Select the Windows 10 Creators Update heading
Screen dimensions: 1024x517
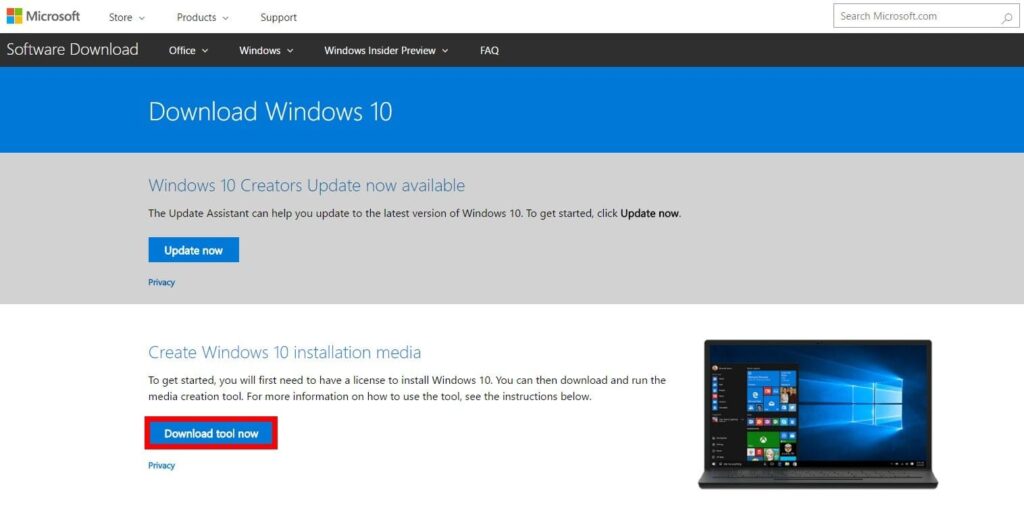point(306,186)
